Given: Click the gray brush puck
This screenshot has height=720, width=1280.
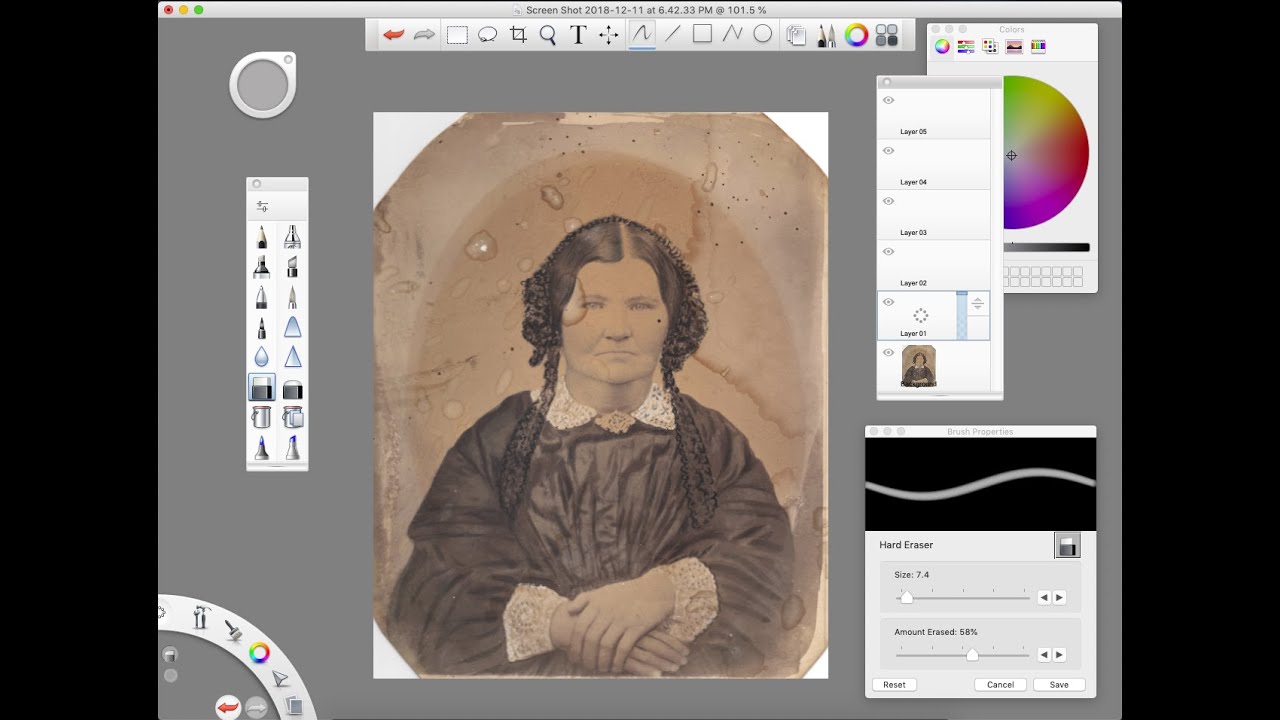Looking at the screenshot, I should coord(263,86).
